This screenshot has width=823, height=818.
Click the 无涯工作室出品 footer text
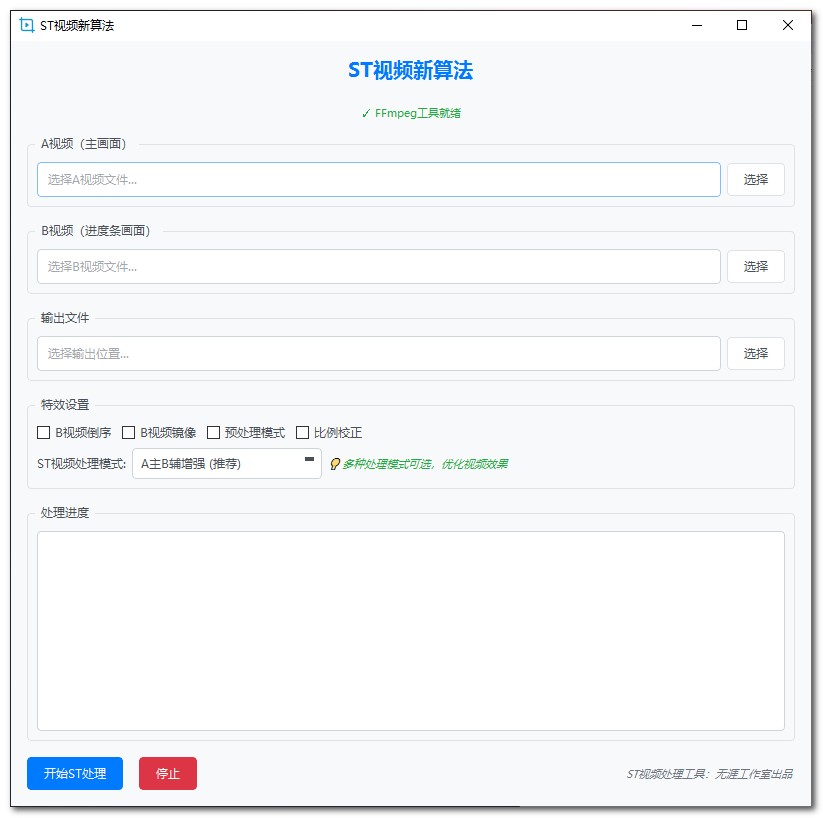(x=754, y=774)
